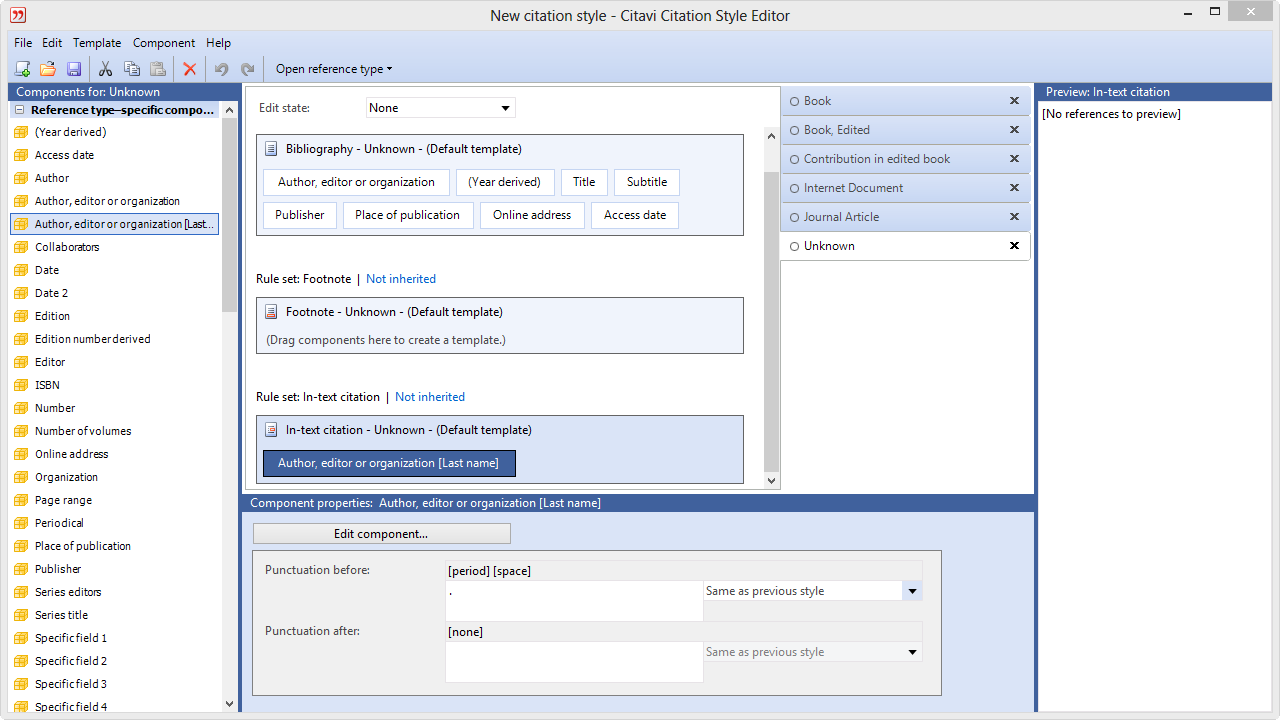Select the Journal Article radio circle
1280x720 pixels.
tap(795, 217)
